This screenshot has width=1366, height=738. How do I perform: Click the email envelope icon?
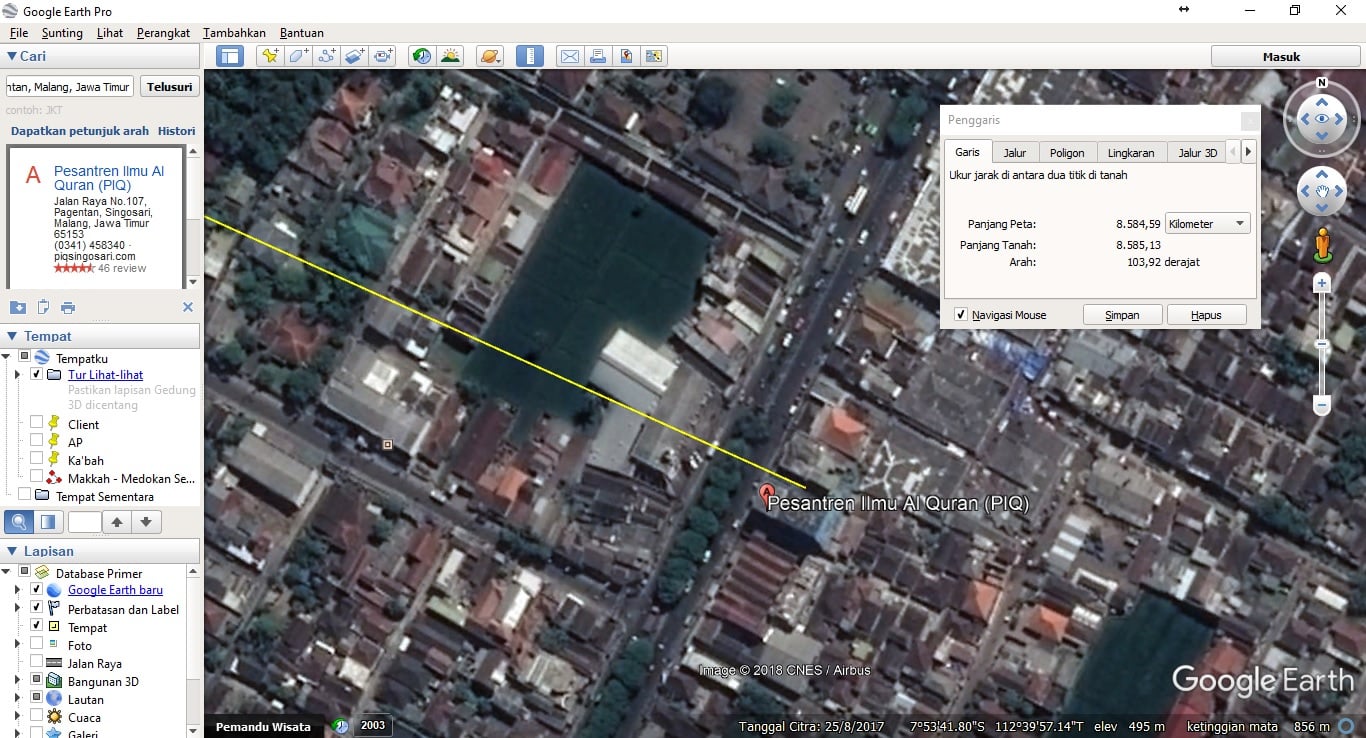point(569,56)
